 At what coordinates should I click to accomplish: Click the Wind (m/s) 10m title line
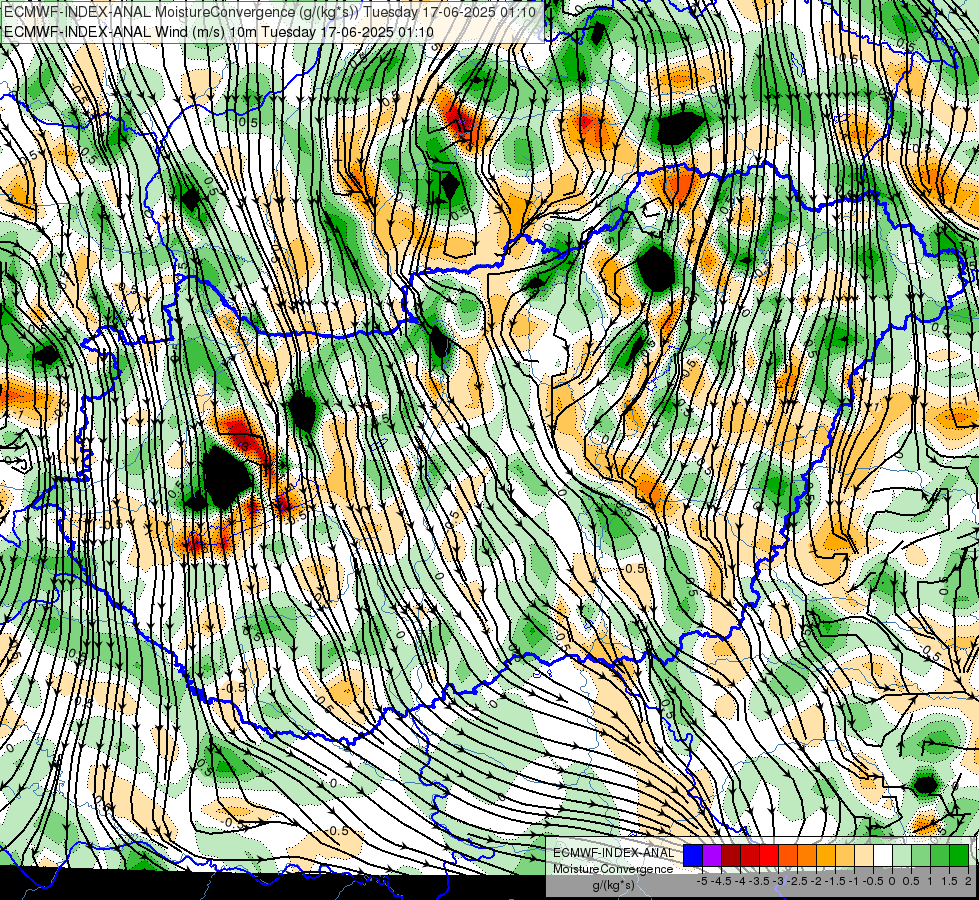(x=219, y=31)
